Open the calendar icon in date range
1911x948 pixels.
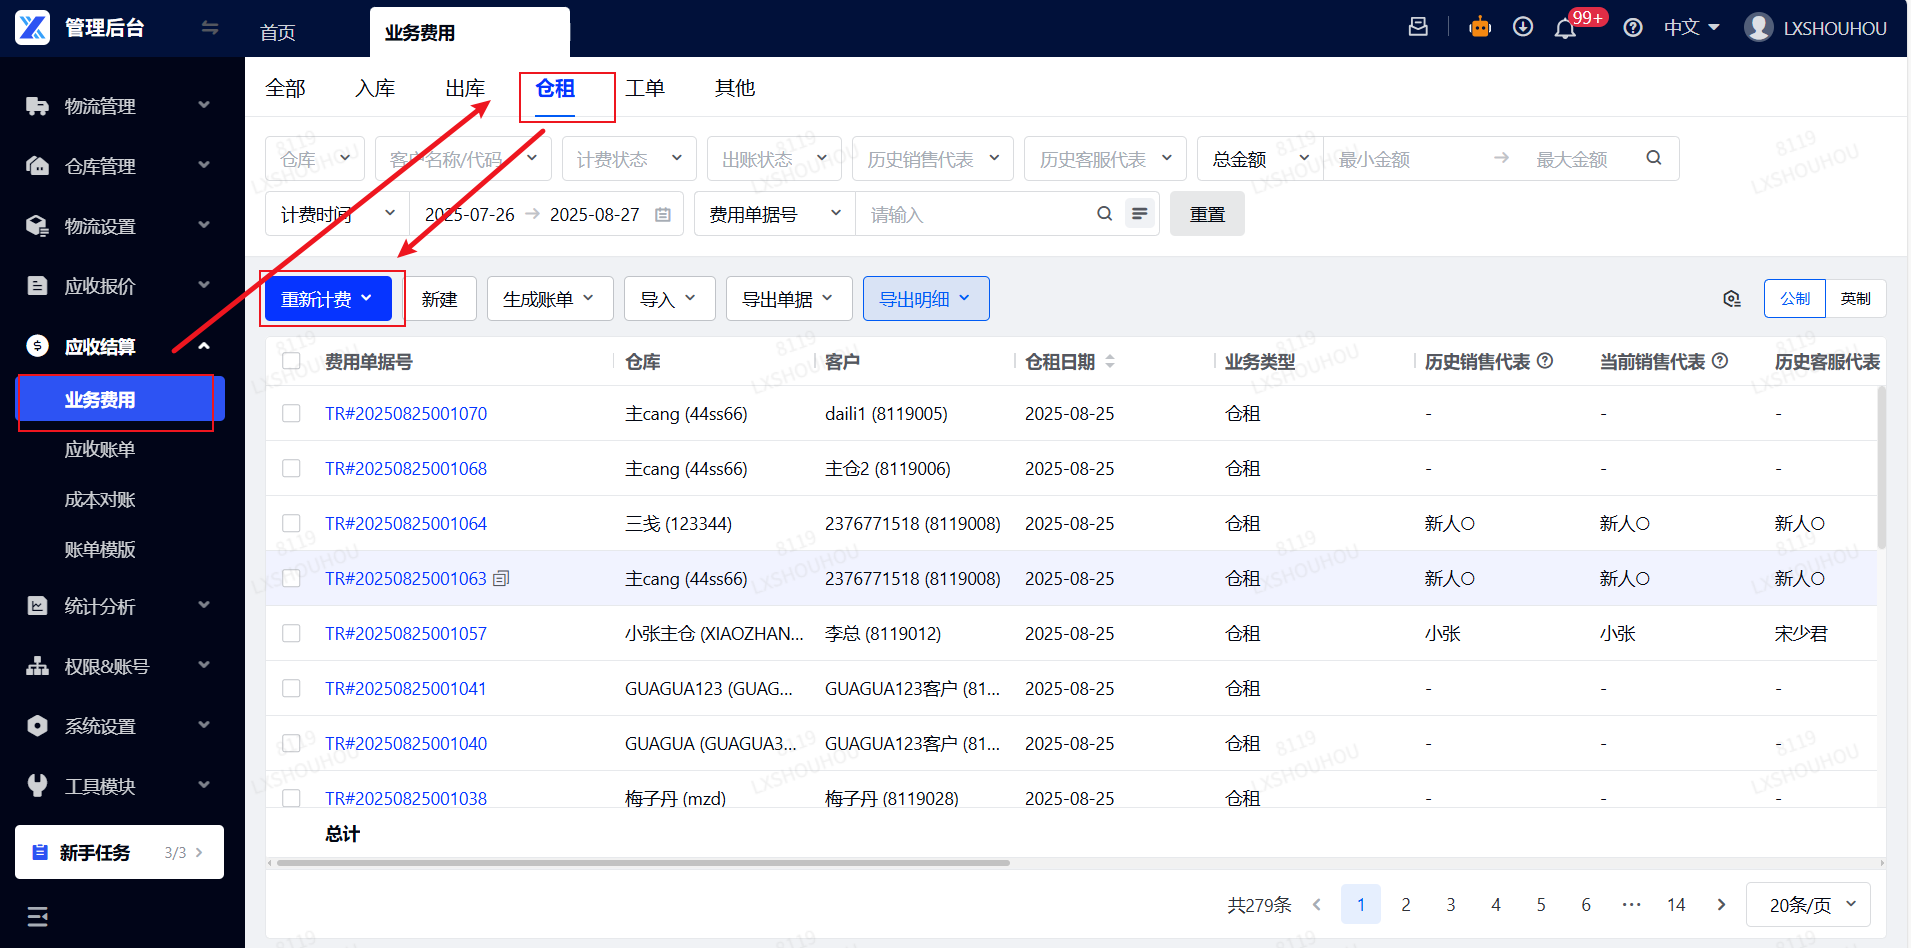point(663,214)
